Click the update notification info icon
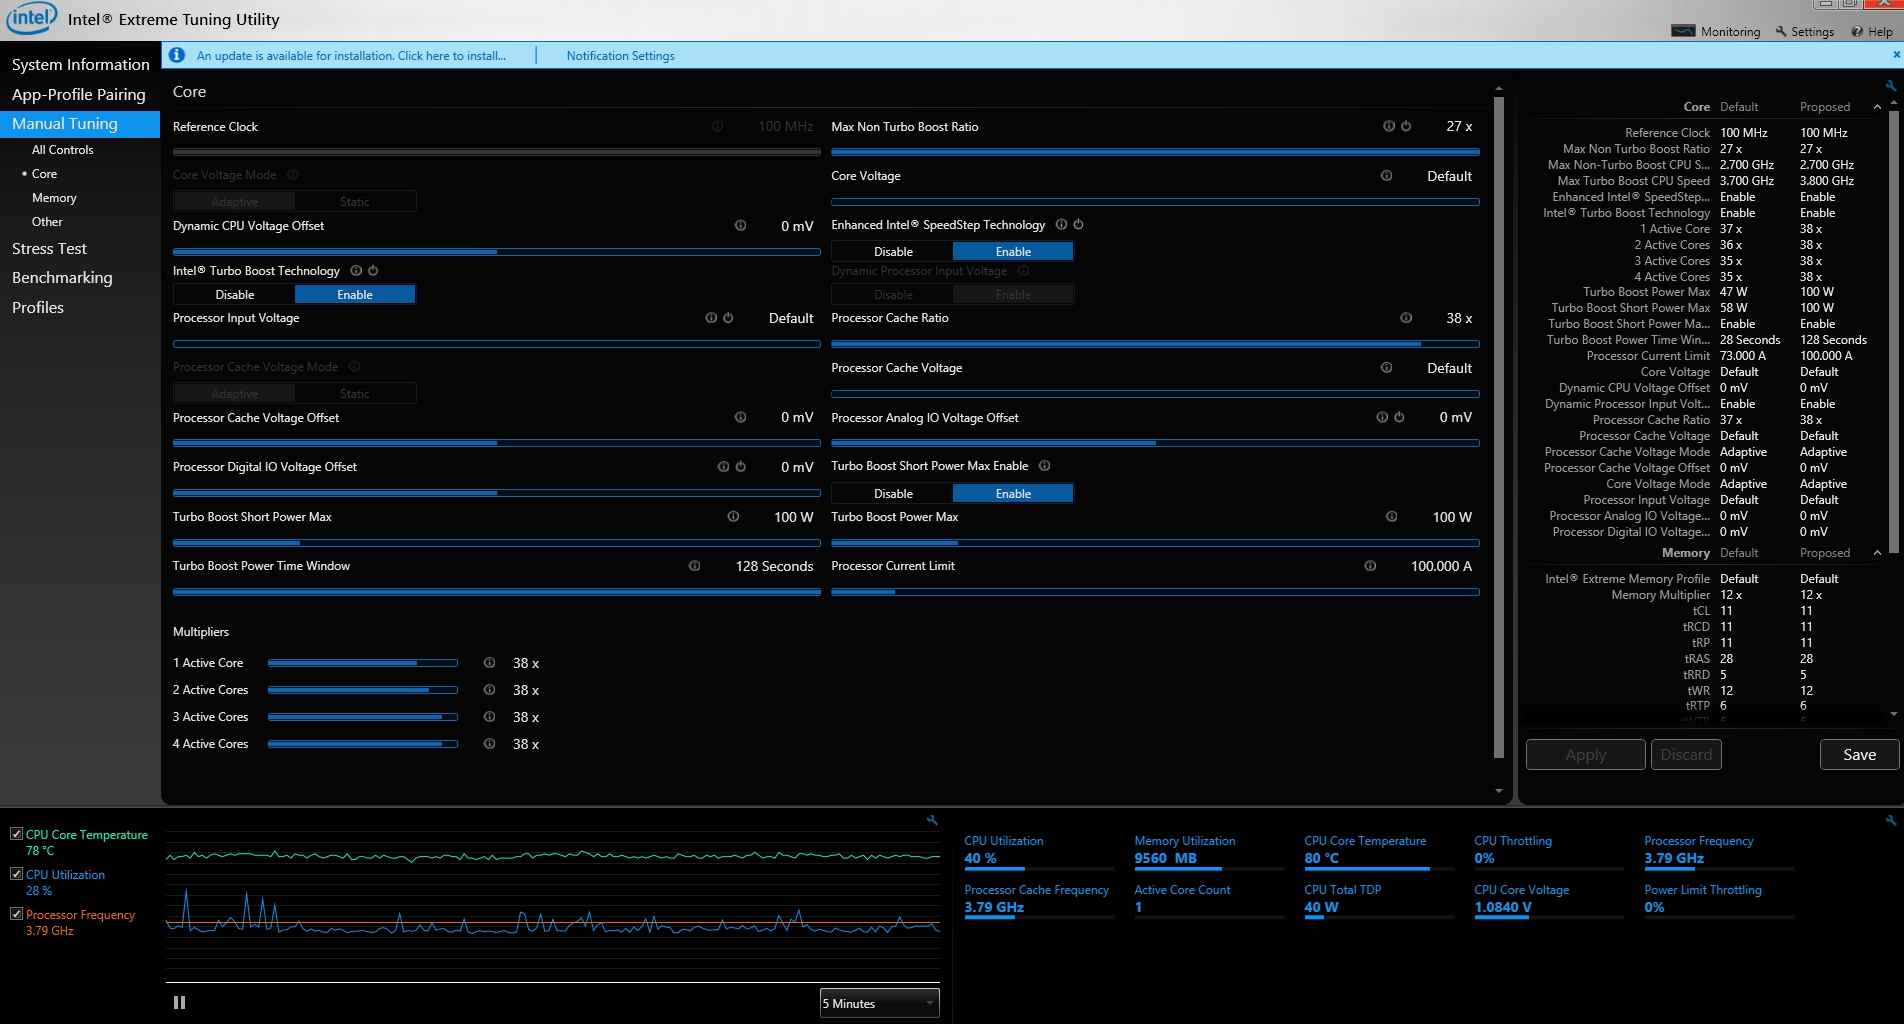 (x=177, y=55)
